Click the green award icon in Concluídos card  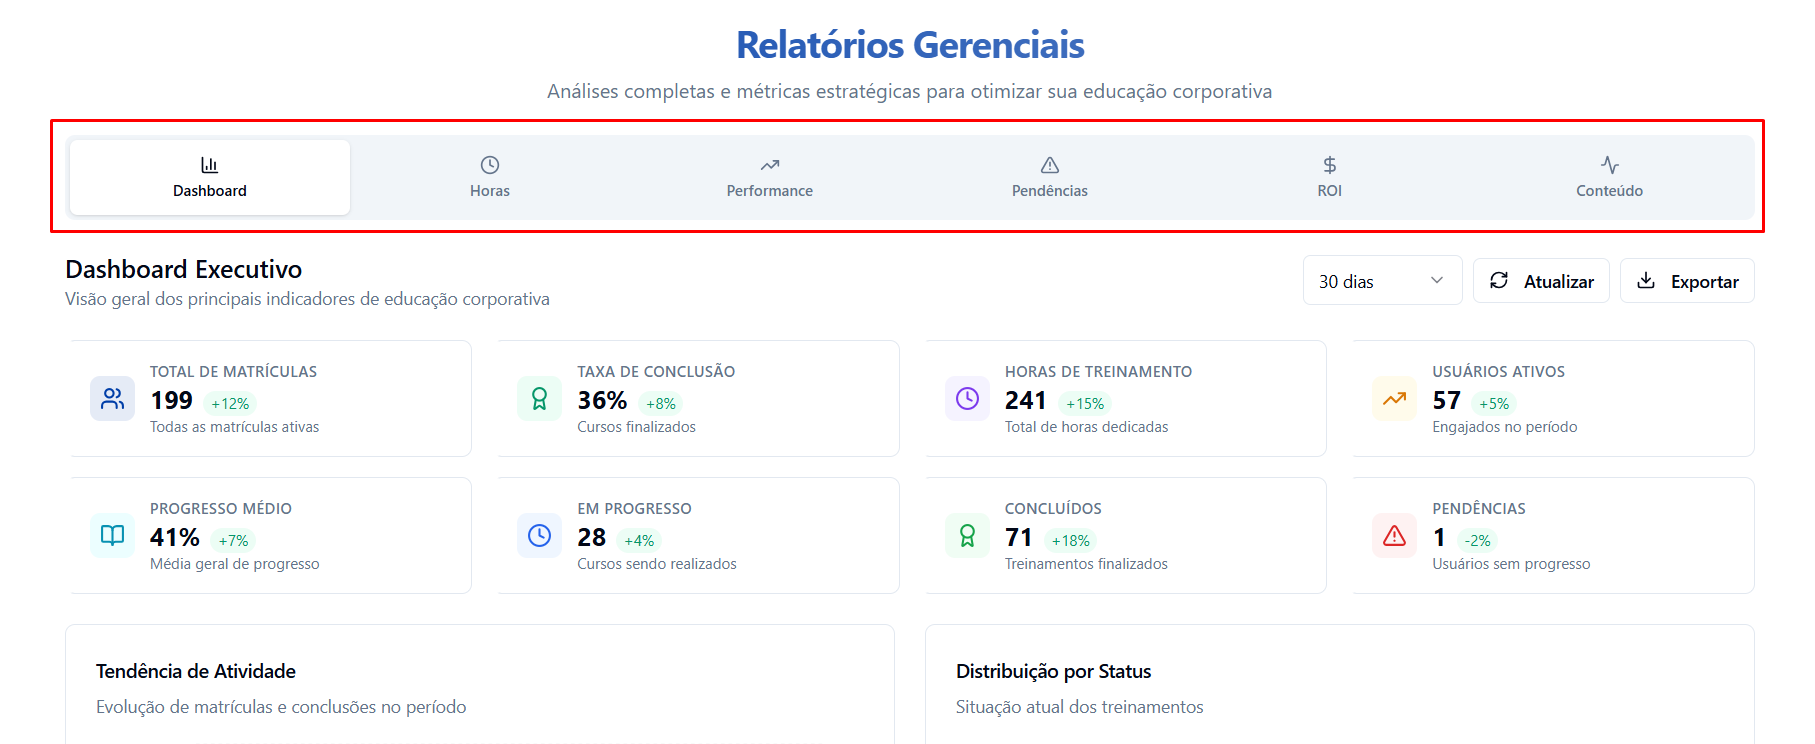[x=967, y=536]
